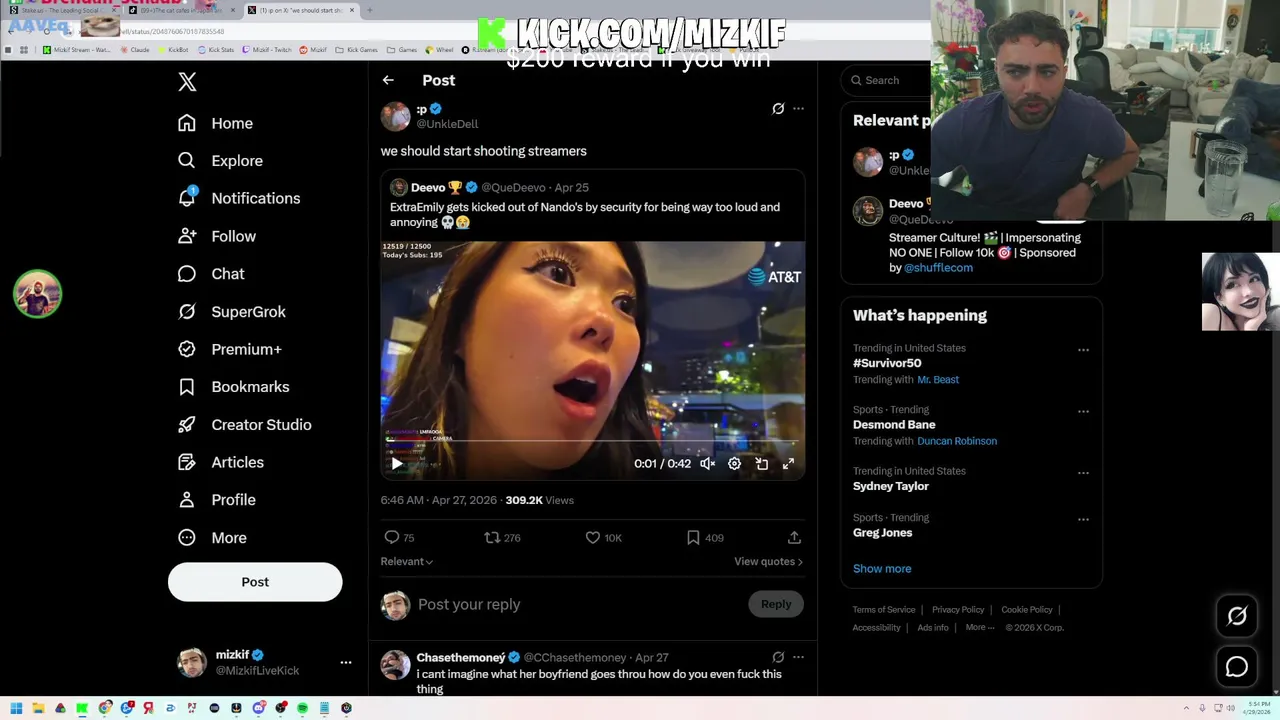This screenshot has height=720, width=1280.
Task: Open the @UnkleDell profile handle
Action: 447,124
